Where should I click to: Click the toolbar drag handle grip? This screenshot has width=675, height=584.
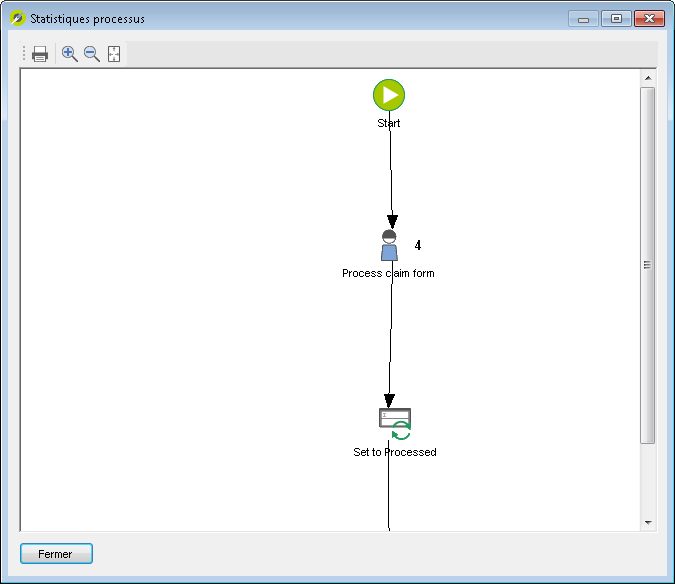(24, 54)
